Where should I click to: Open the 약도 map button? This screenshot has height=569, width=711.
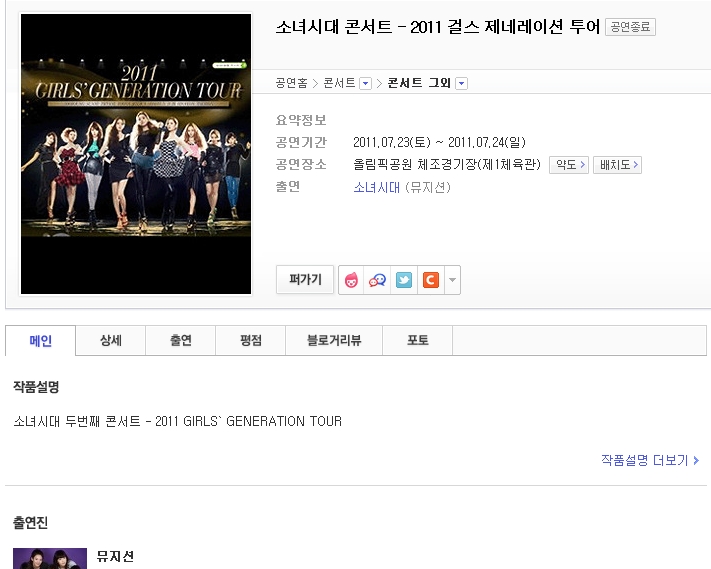coord(569,165)
